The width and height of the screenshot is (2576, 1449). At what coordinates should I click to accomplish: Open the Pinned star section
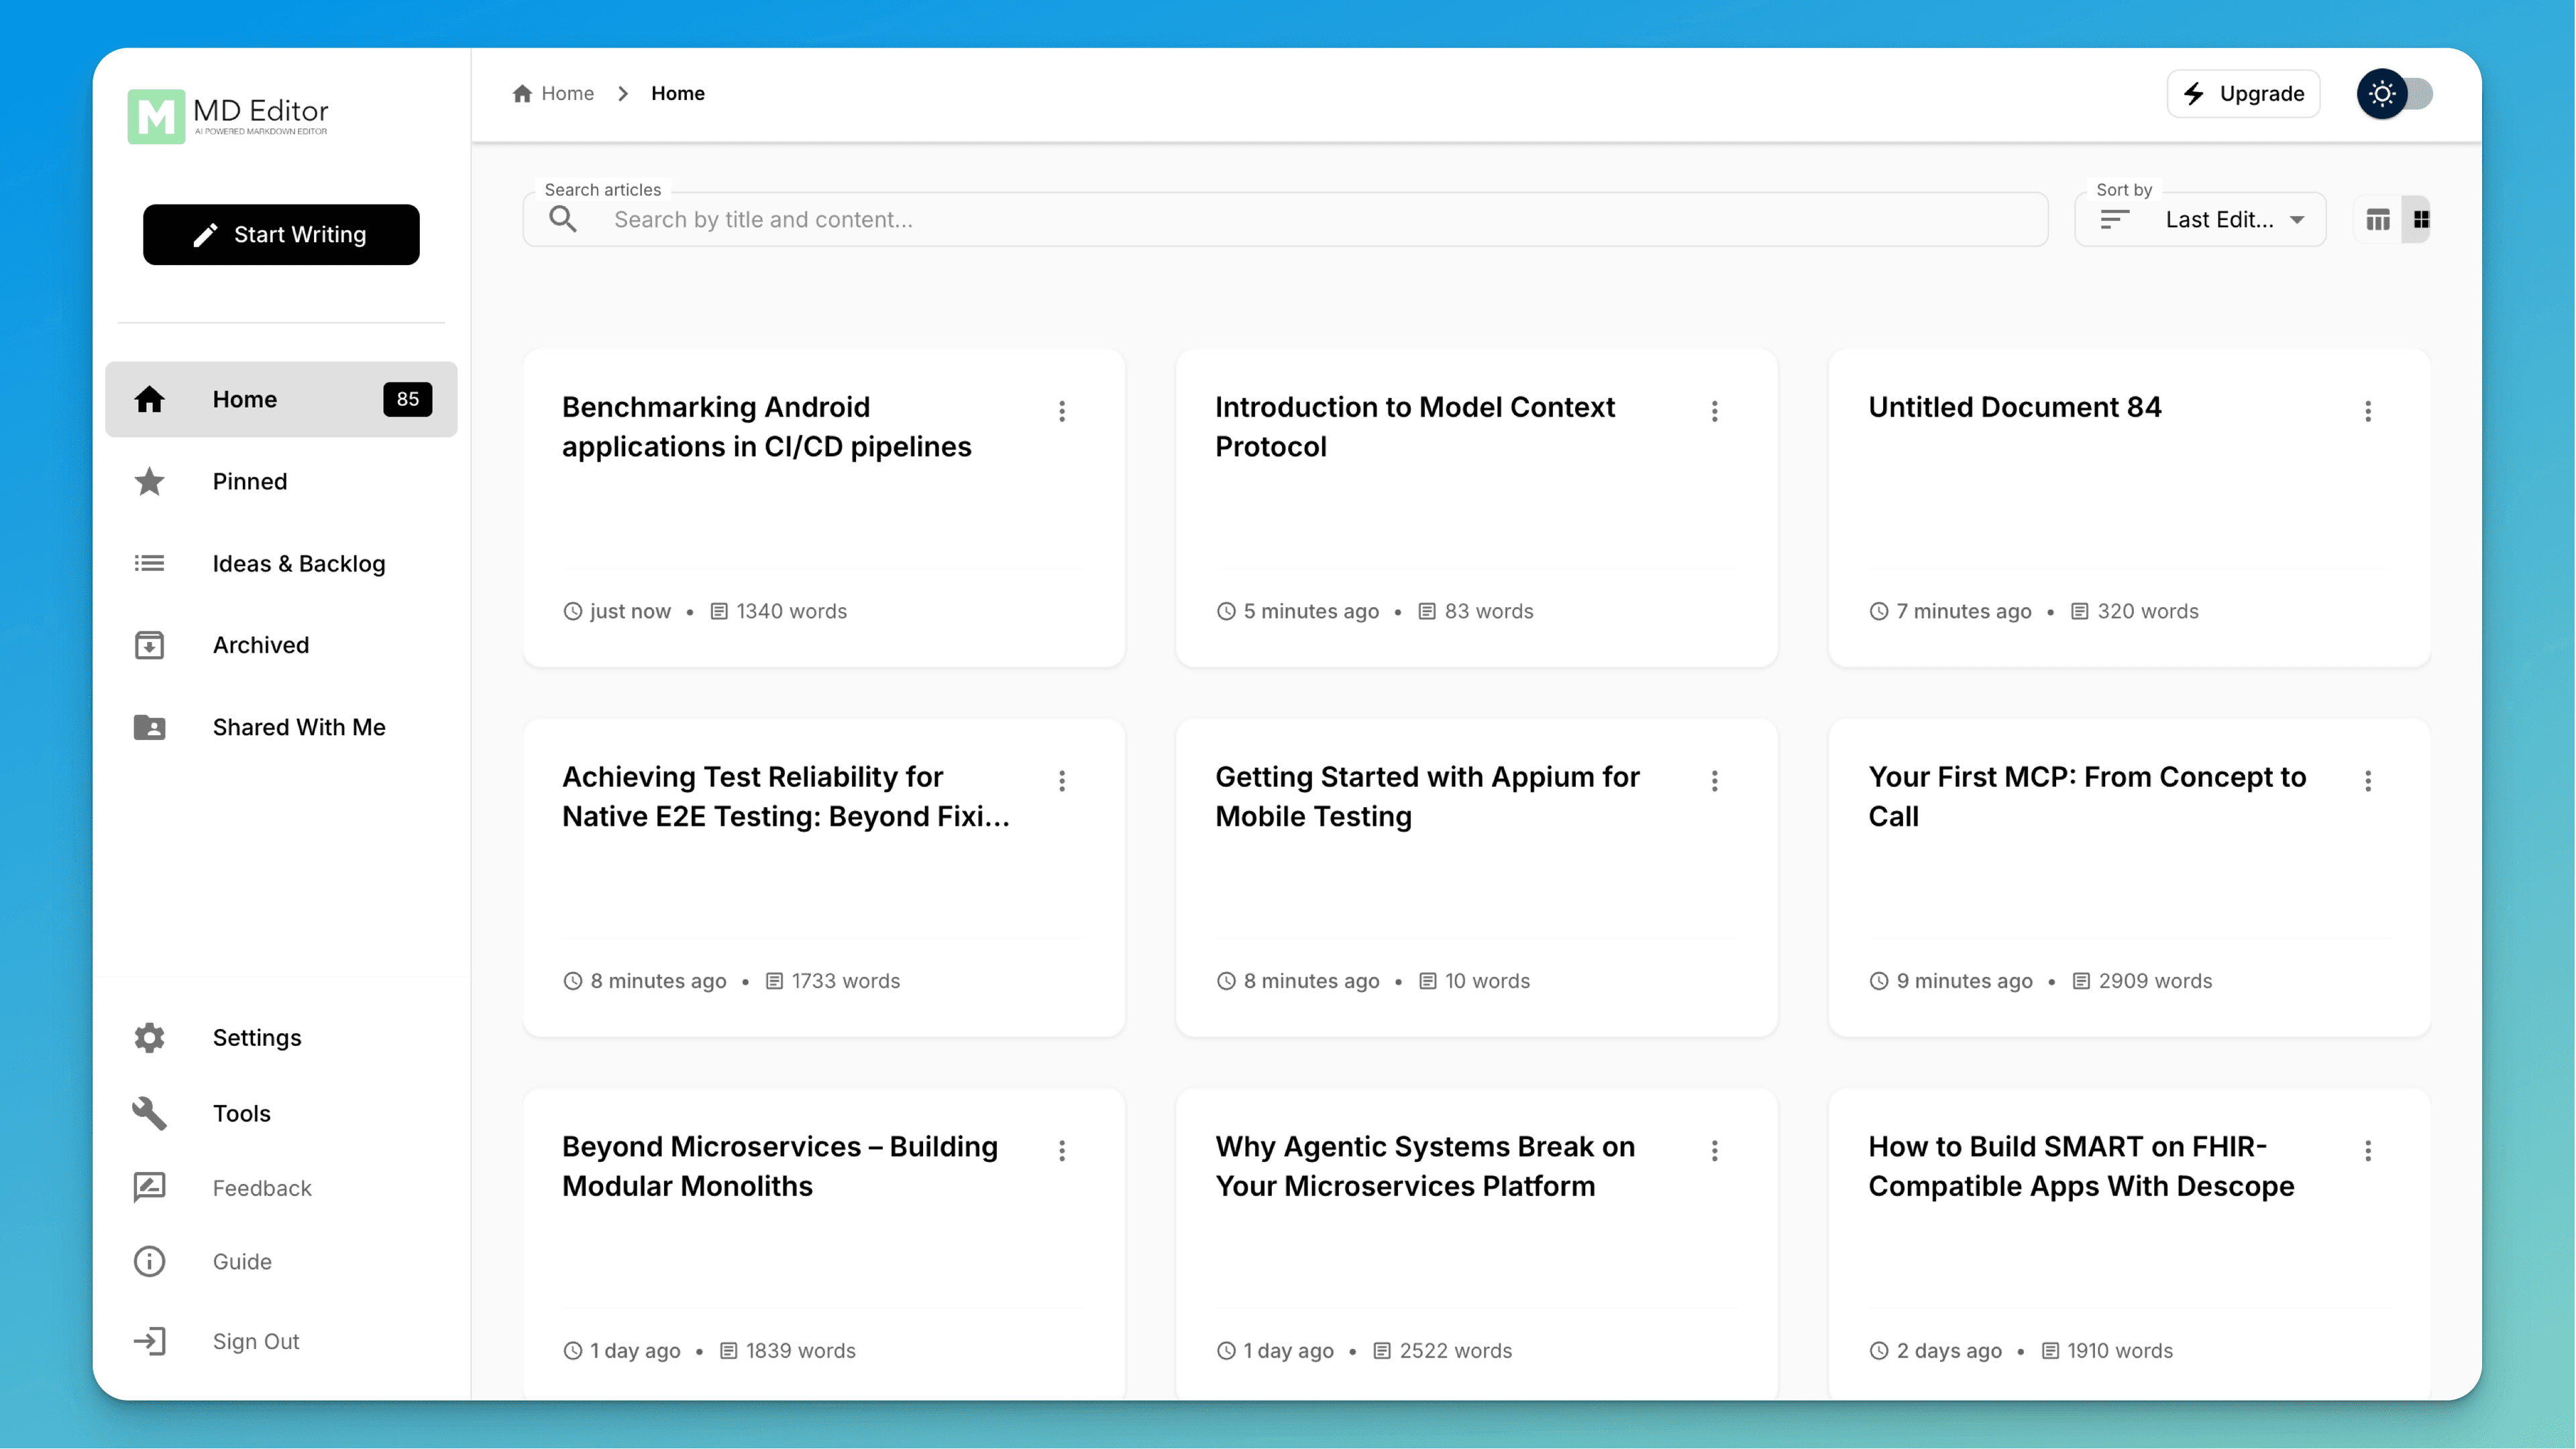pos(250,481)
